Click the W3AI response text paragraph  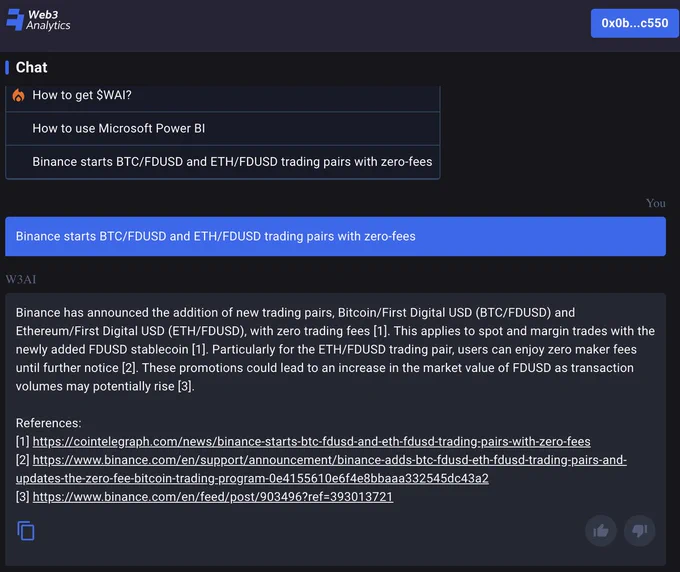point(335,349)
